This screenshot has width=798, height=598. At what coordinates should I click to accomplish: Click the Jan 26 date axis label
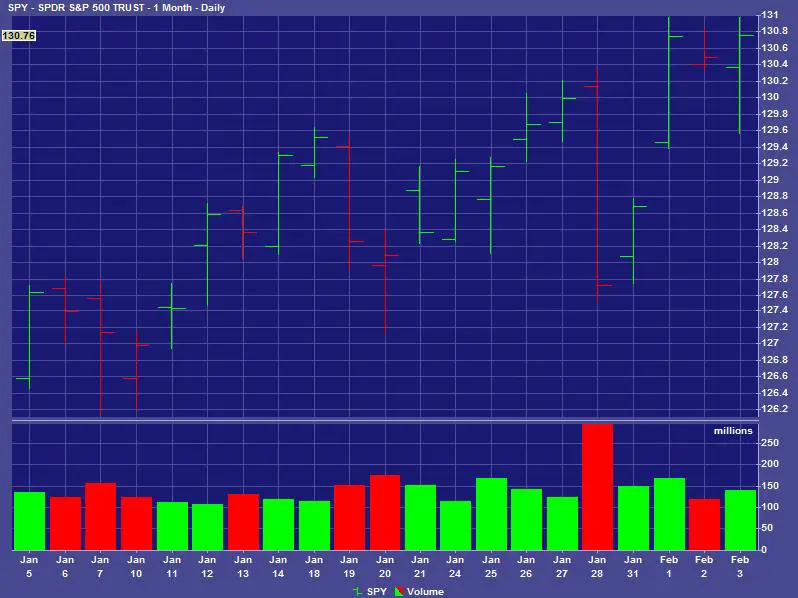pos(526,566)
